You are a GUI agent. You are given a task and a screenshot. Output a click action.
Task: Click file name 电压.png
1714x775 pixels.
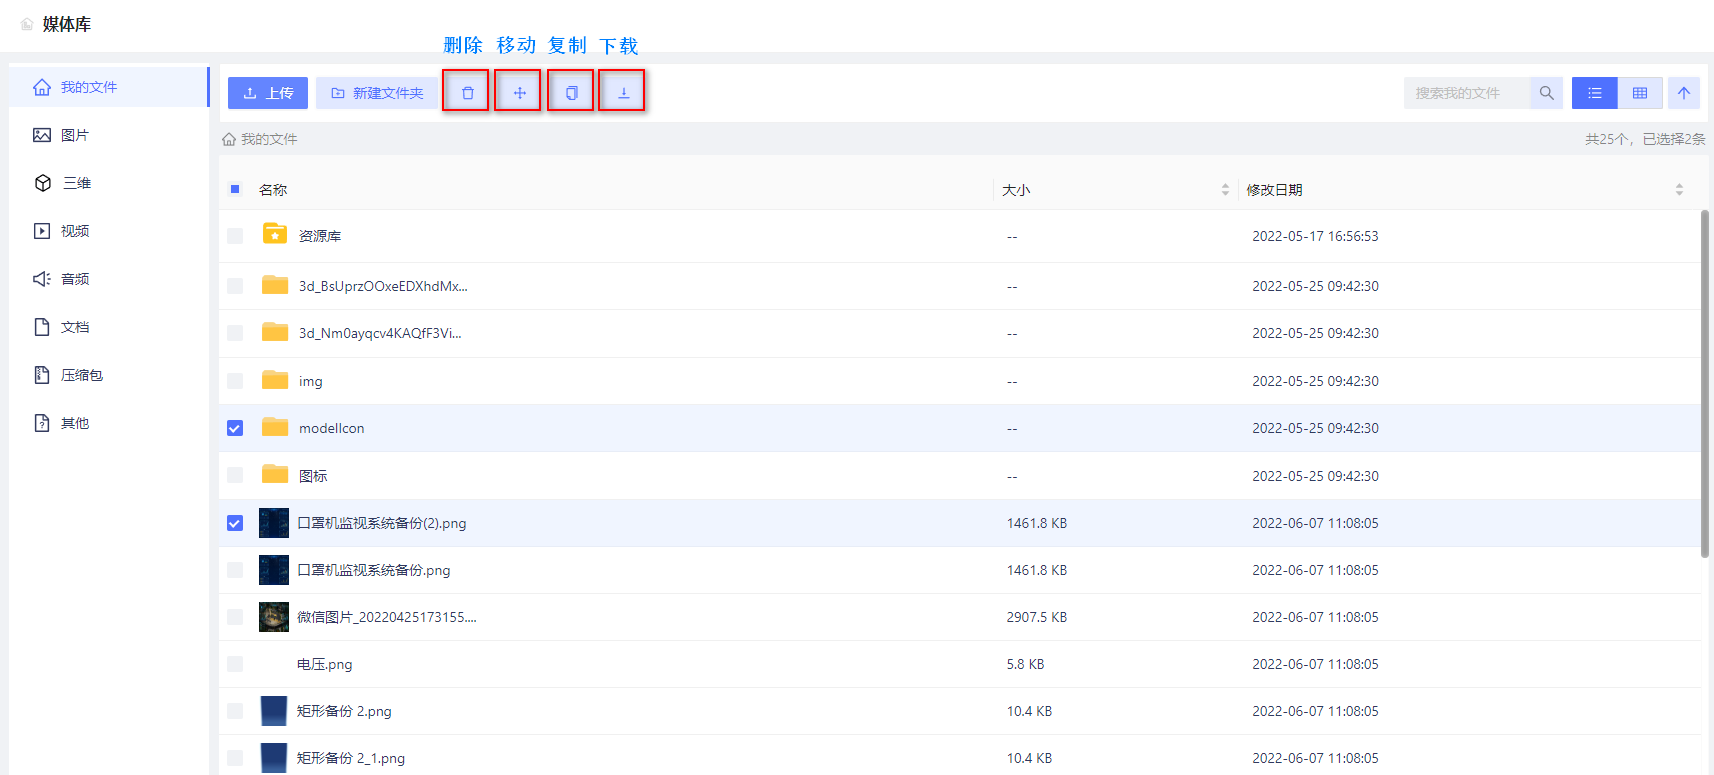tap(325, 664)
